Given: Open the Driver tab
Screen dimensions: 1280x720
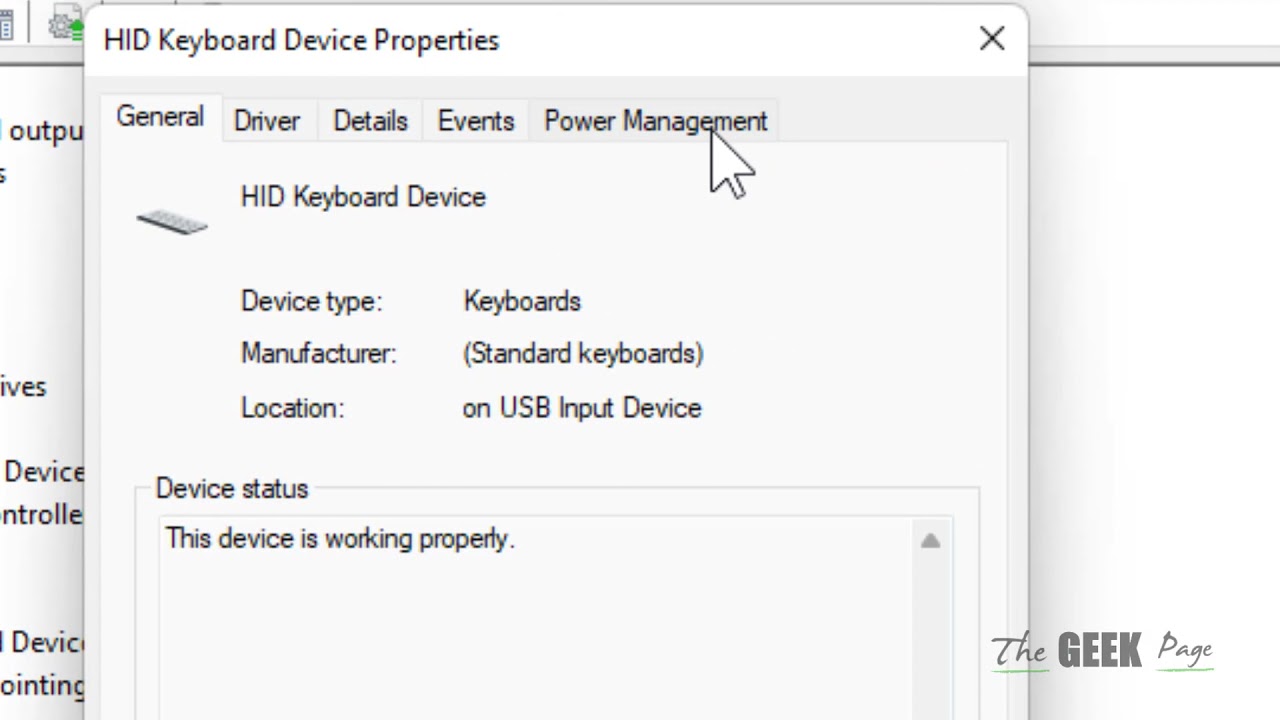Looking at the screenshot, I should (266, 121).
